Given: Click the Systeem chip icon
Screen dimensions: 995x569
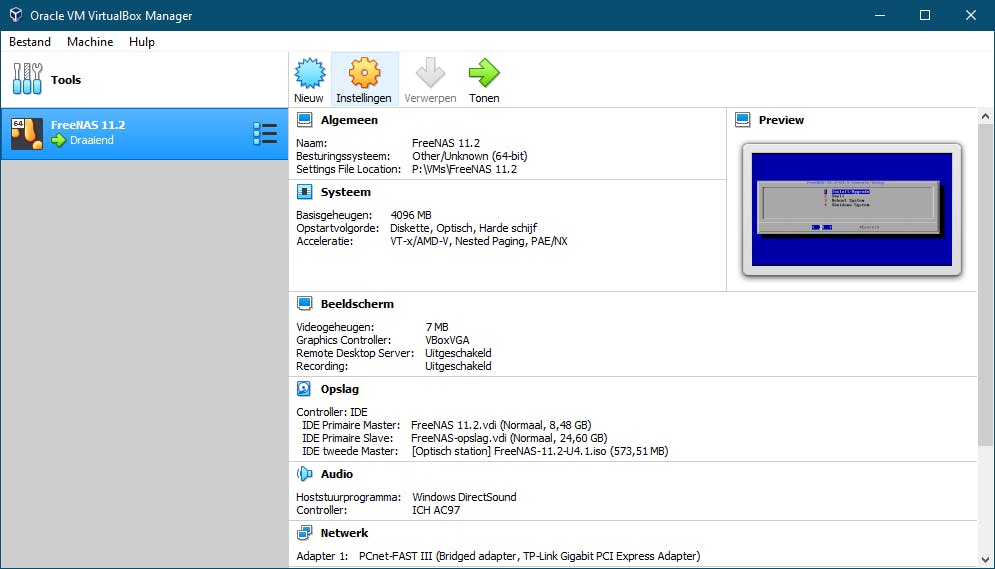Looking at the screenshot, I should [305, 192].
